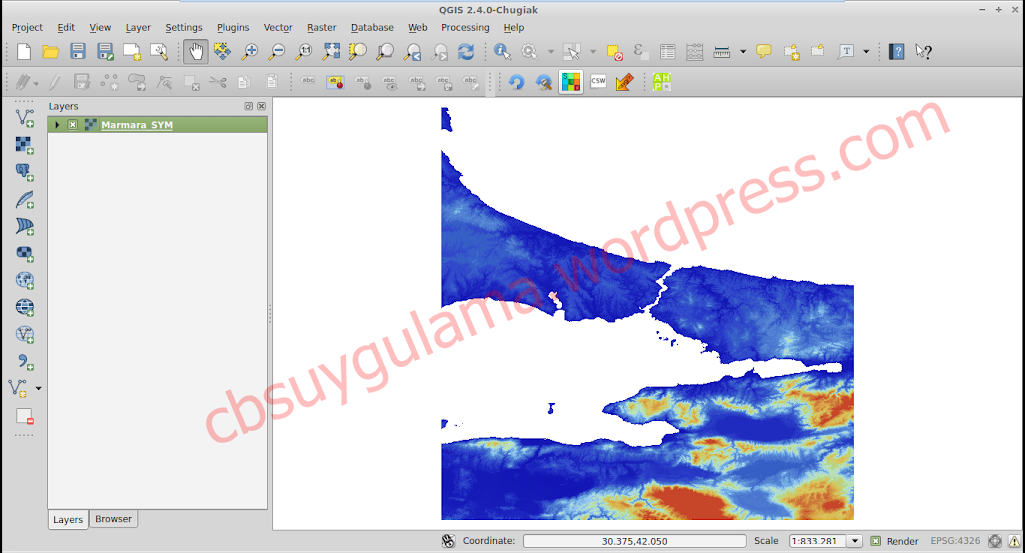1025x553 pixels.
Task: Click the Add WFS Layer icon
Action: pyautogui.click(x=25, y=334)
